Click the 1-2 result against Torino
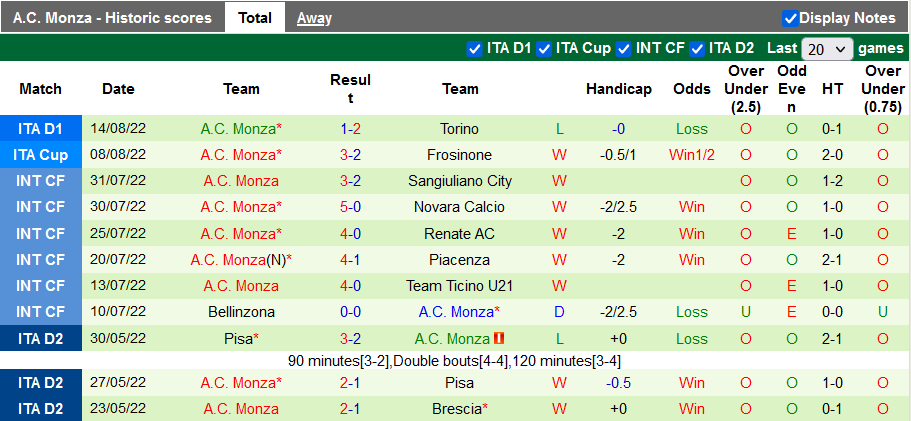The image size is (911, 421). pyautogui.click(x=350, y=129)
